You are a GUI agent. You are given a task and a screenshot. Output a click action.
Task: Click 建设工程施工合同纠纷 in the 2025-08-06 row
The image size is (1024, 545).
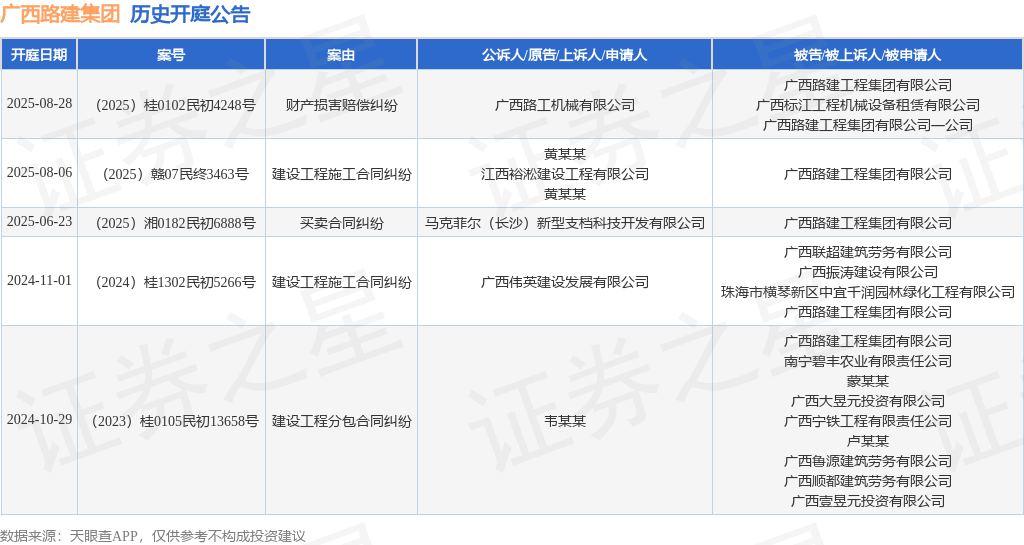click(342, 174)
